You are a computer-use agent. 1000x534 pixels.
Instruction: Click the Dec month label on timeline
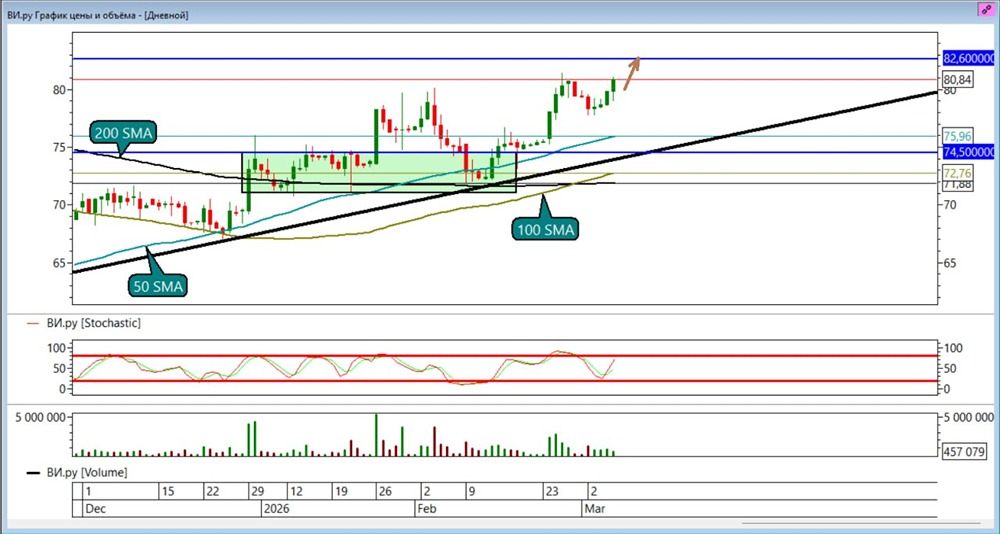[x=96, y=509]
